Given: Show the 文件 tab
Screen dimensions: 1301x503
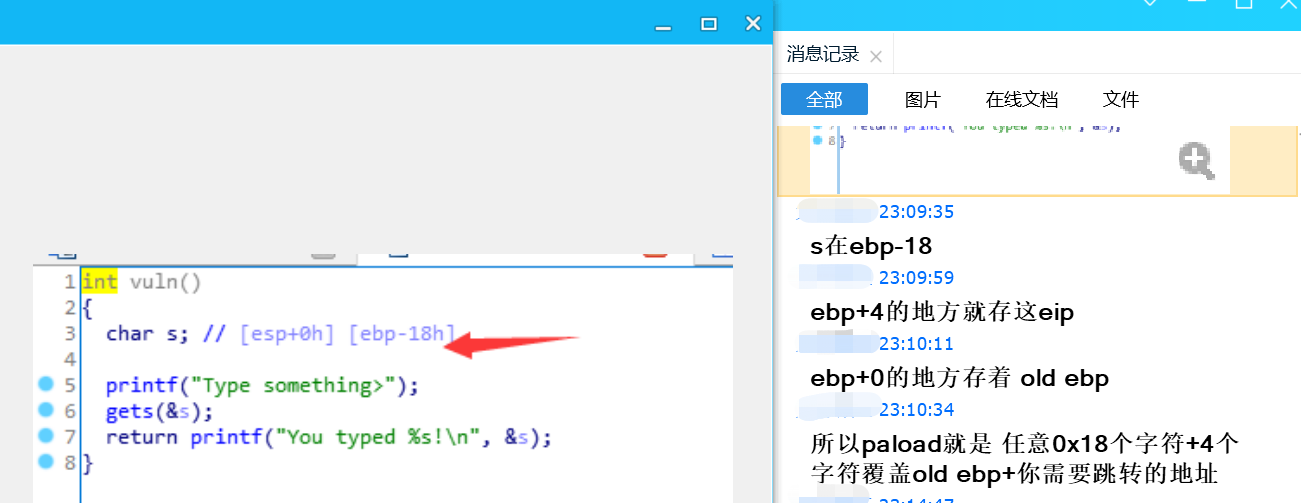Looking at the screenshot, I should 1120,99.
